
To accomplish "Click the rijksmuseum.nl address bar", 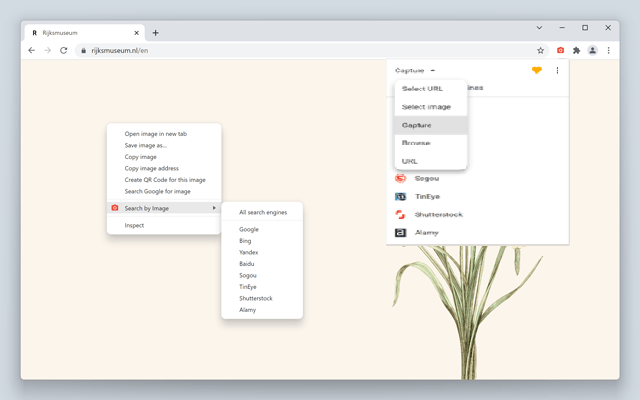I will [300, 50].
